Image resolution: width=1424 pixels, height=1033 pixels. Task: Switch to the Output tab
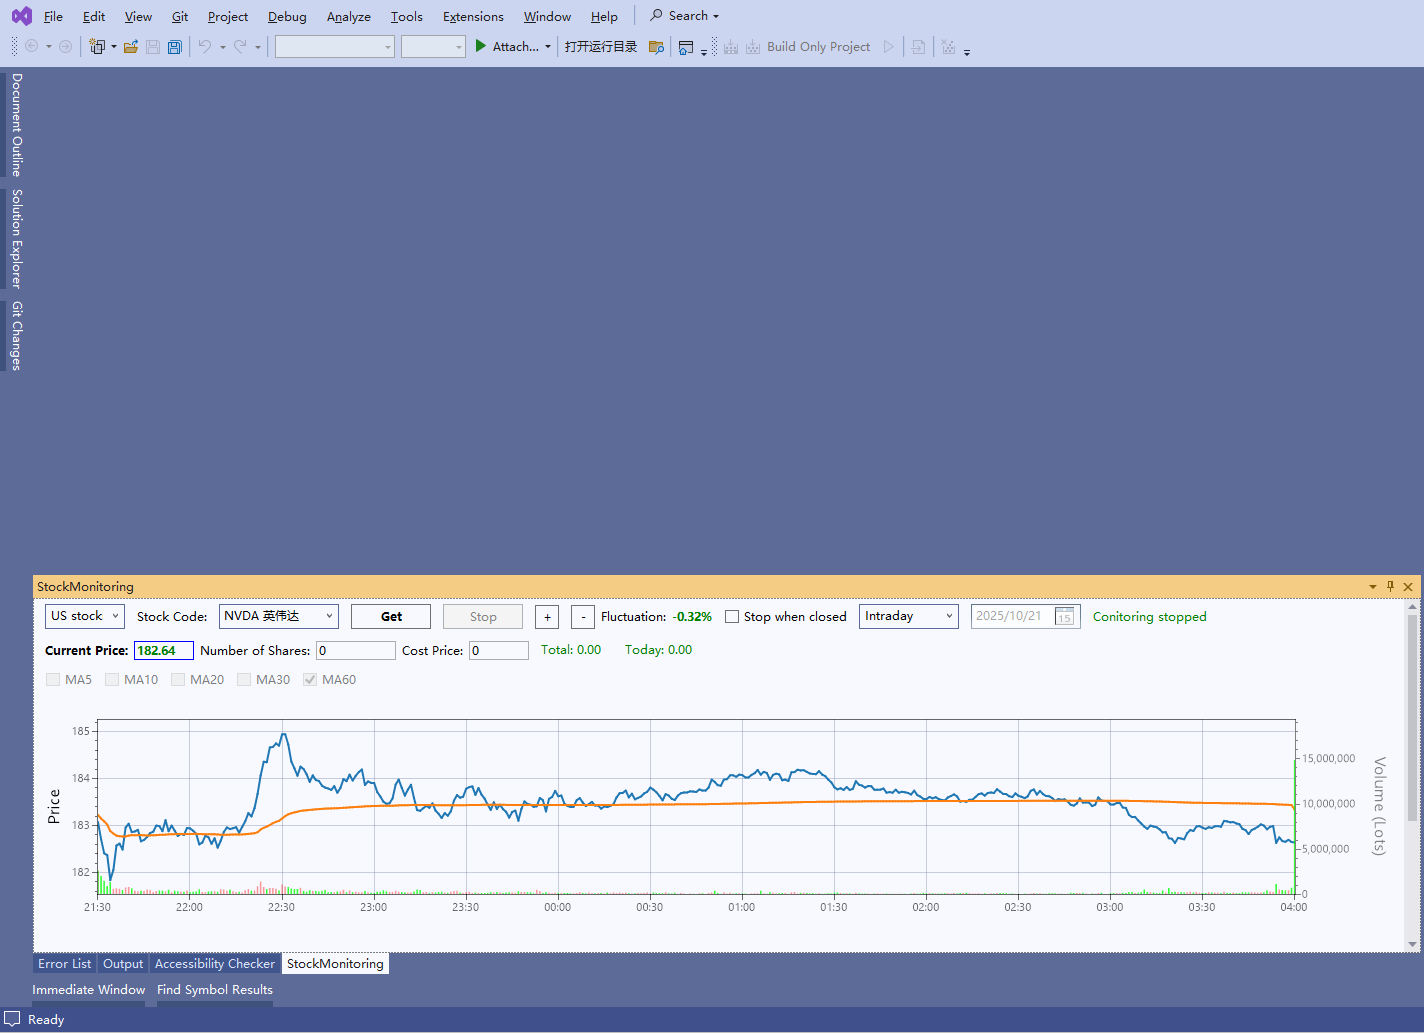pyautogui.click(x=123, y=964)
